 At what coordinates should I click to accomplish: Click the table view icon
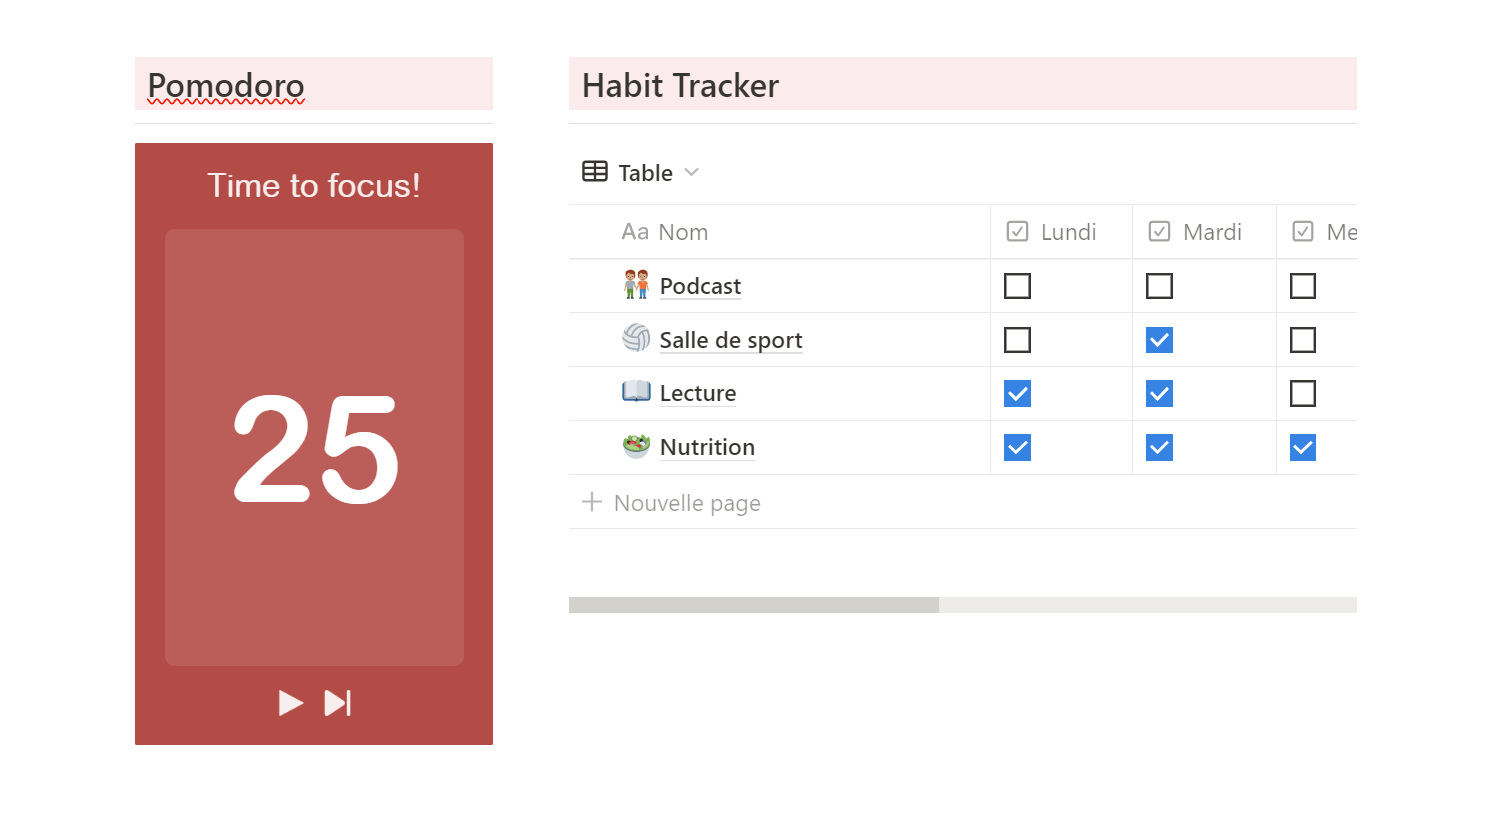coord(595,172)
